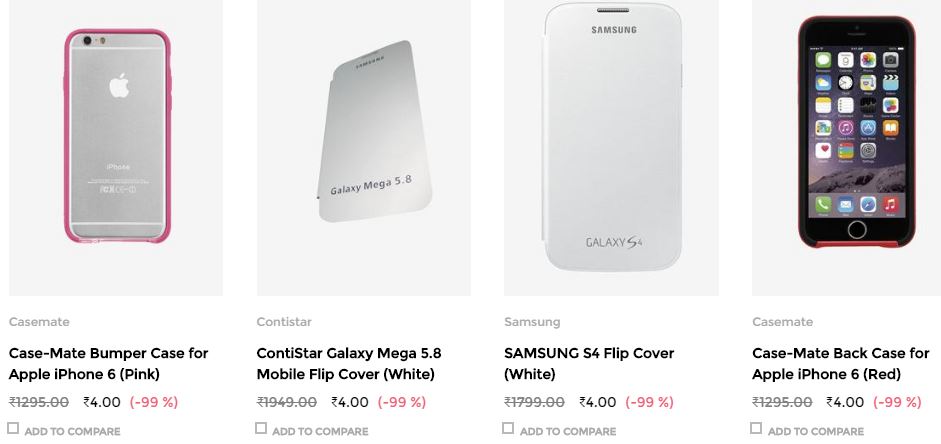941x444 pixels.
Task: Open SAMSUNG S4 Flip Cover (White) title
Action: pyautogui.click(x=589, y=364)
